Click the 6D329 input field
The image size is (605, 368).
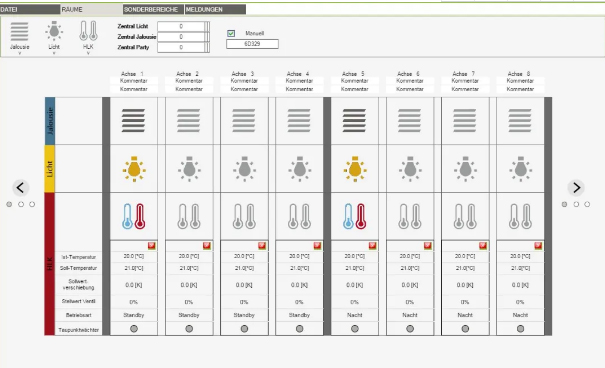tap(252, 44)
